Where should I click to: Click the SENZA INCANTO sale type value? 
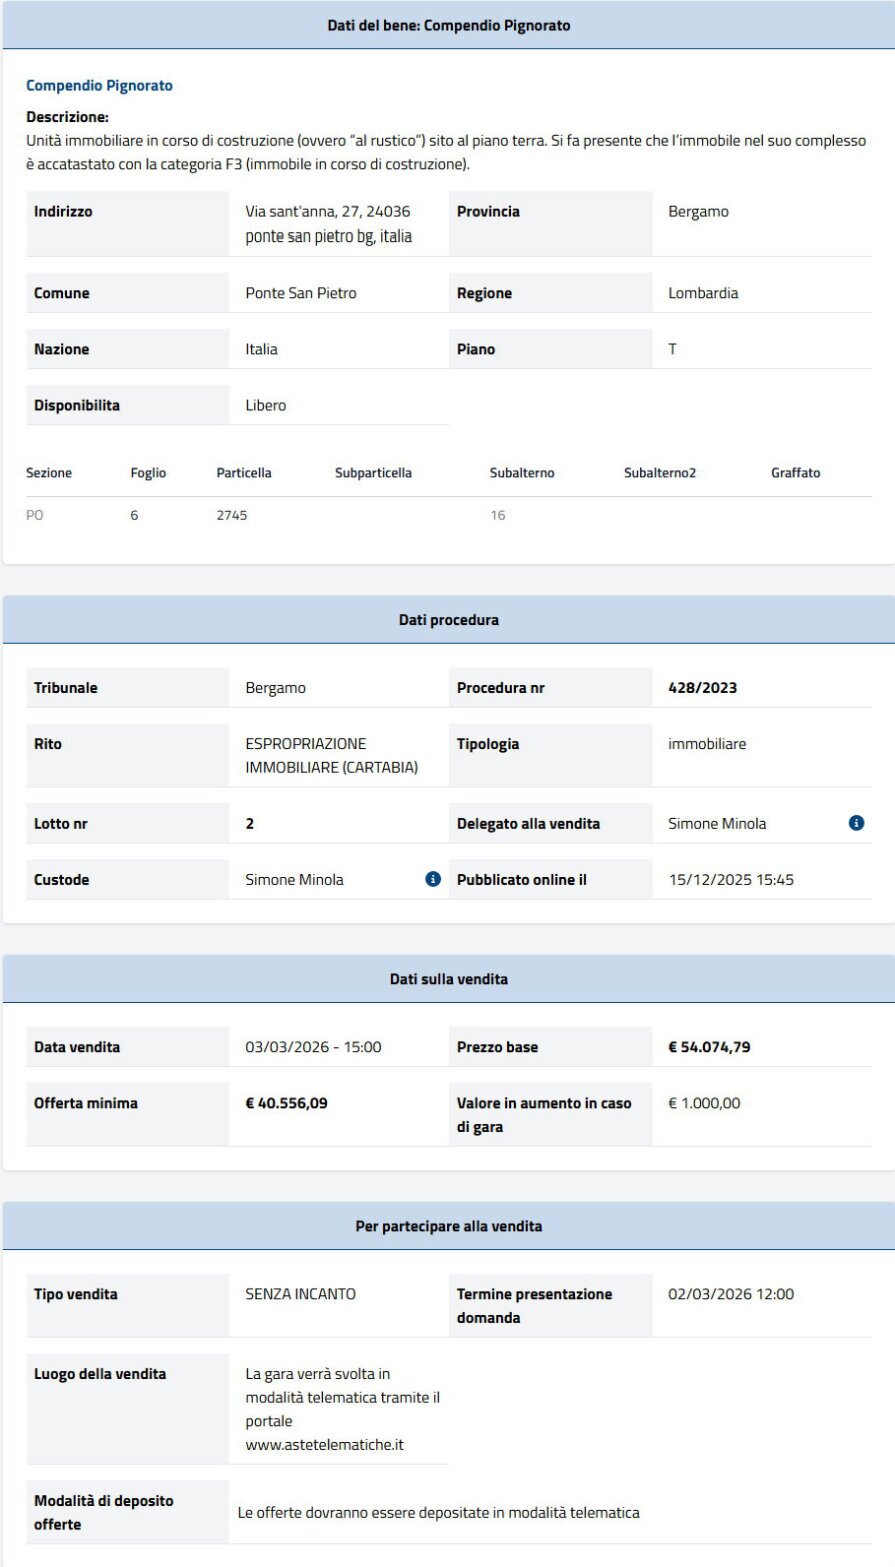tap(300, 1294)
